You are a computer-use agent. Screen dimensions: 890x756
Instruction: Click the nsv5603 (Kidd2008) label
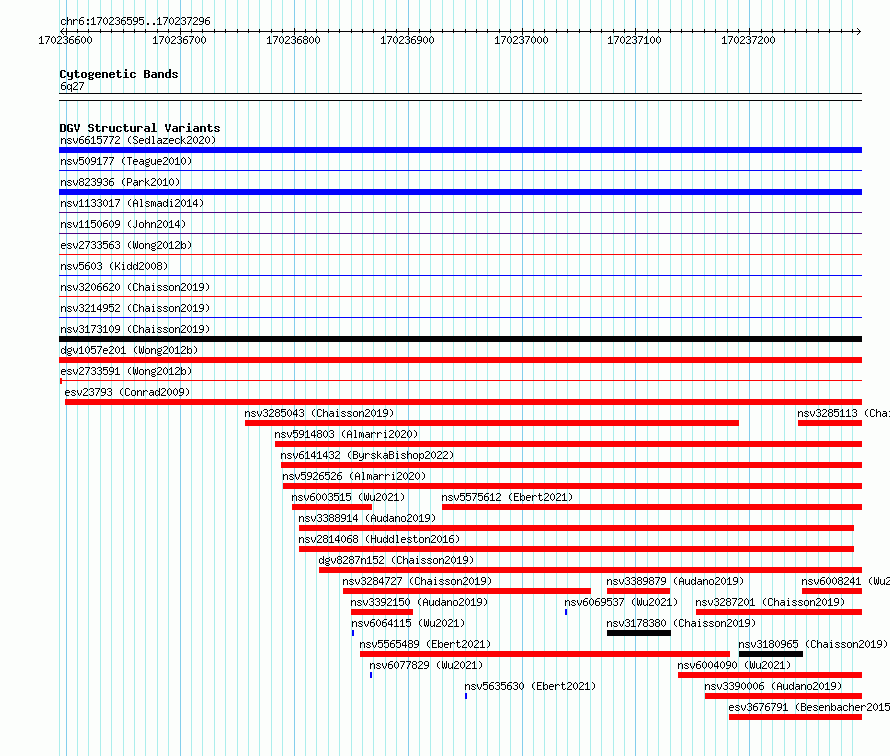[x=114, y=266]
